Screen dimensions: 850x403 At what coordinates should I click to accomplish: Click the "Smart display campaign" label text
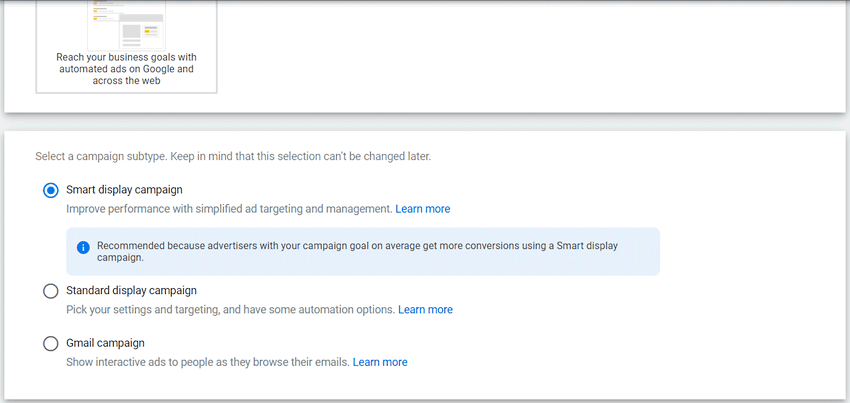(124, 189)
